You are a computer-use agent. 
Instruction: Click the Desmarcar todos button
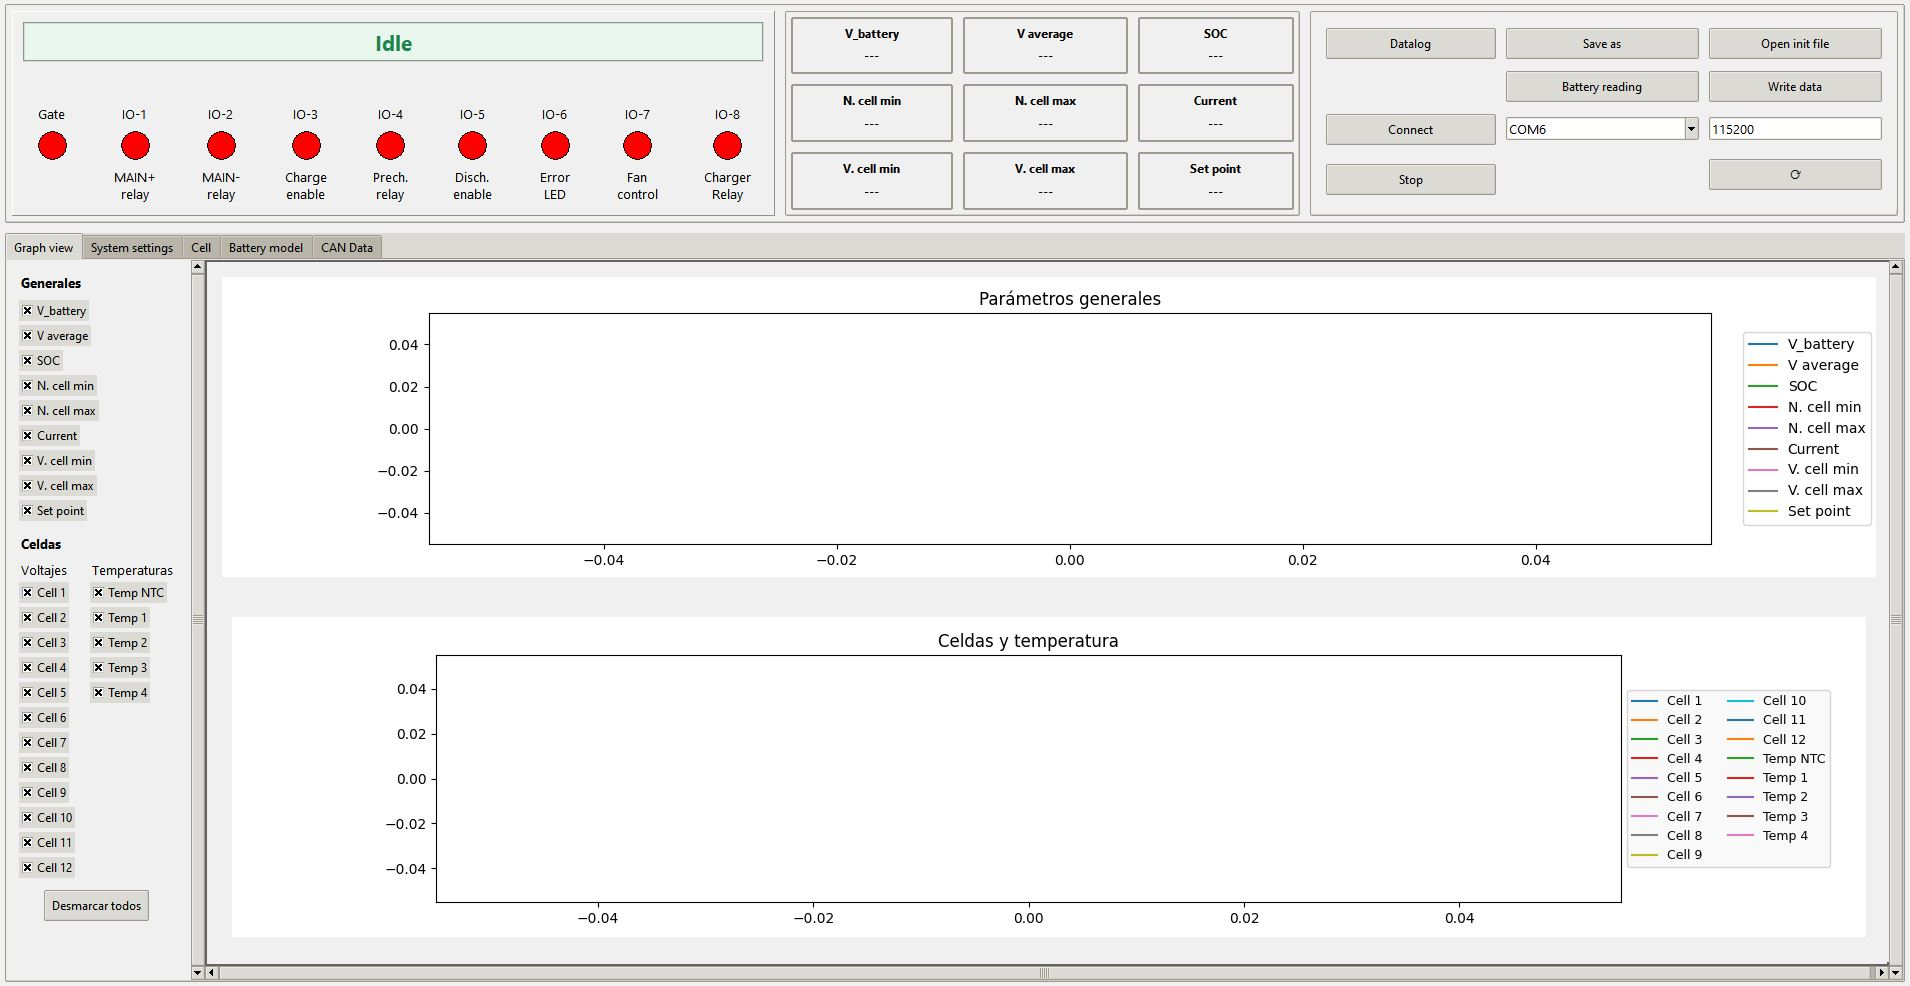click(x=95, y=905)
